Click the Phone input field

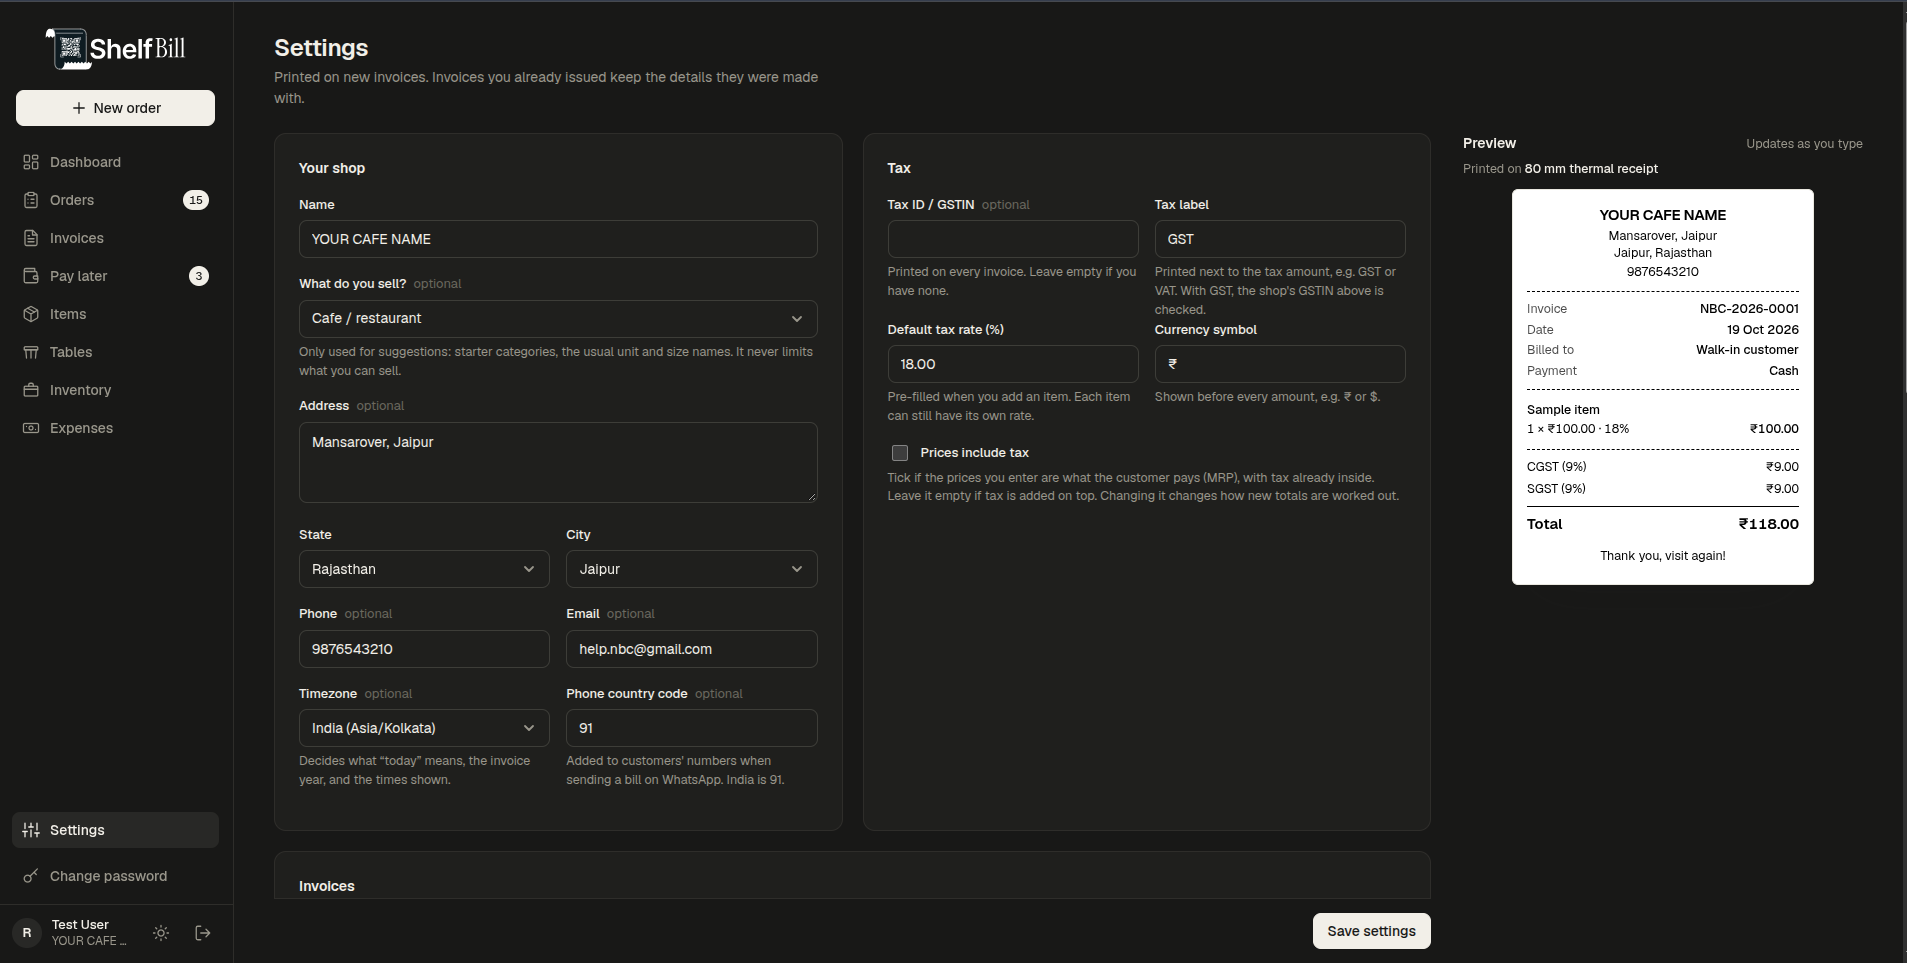424,649
